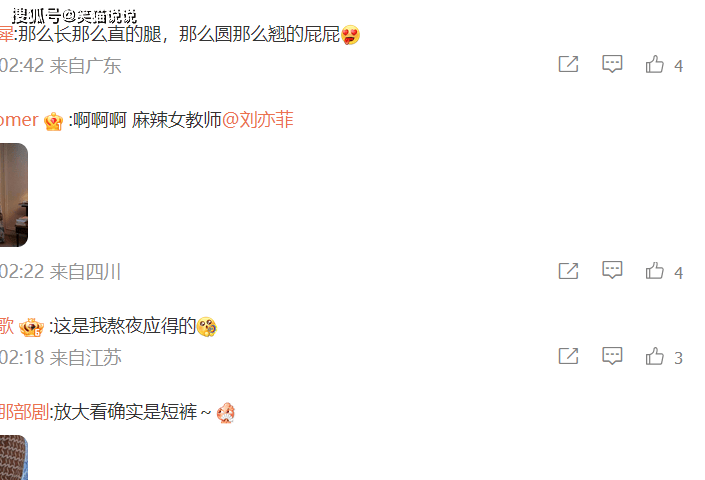Image resolution: width=705 pixels, height=480 pixels.
Task: Click the like count 3 on 江苏 comment
Action: (x=678, y=358)
